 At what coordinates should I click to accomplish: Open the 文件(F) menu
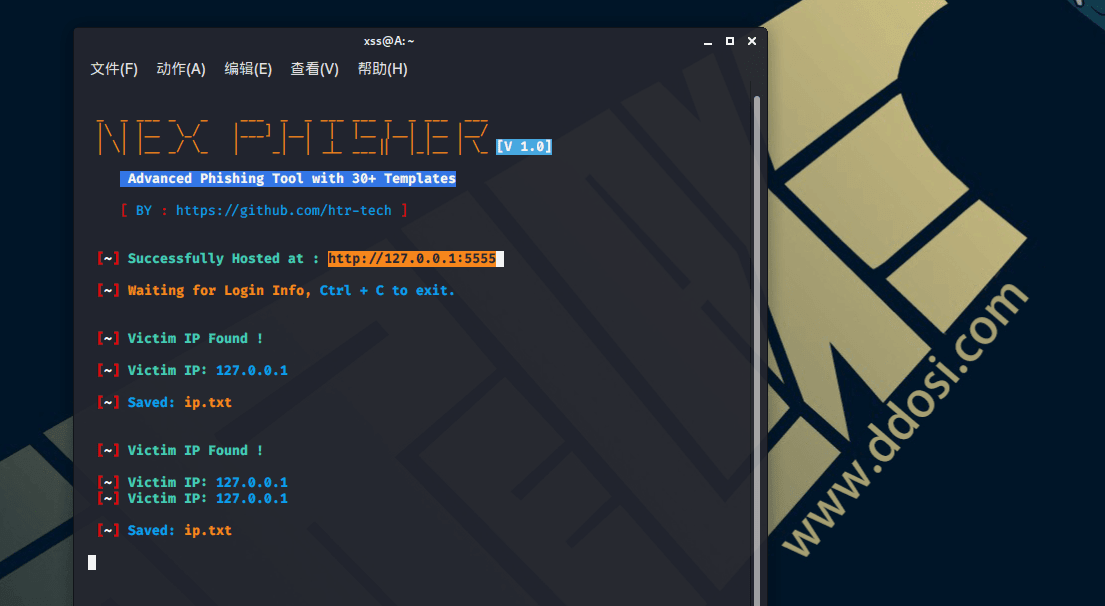click(x=113, y=69)
